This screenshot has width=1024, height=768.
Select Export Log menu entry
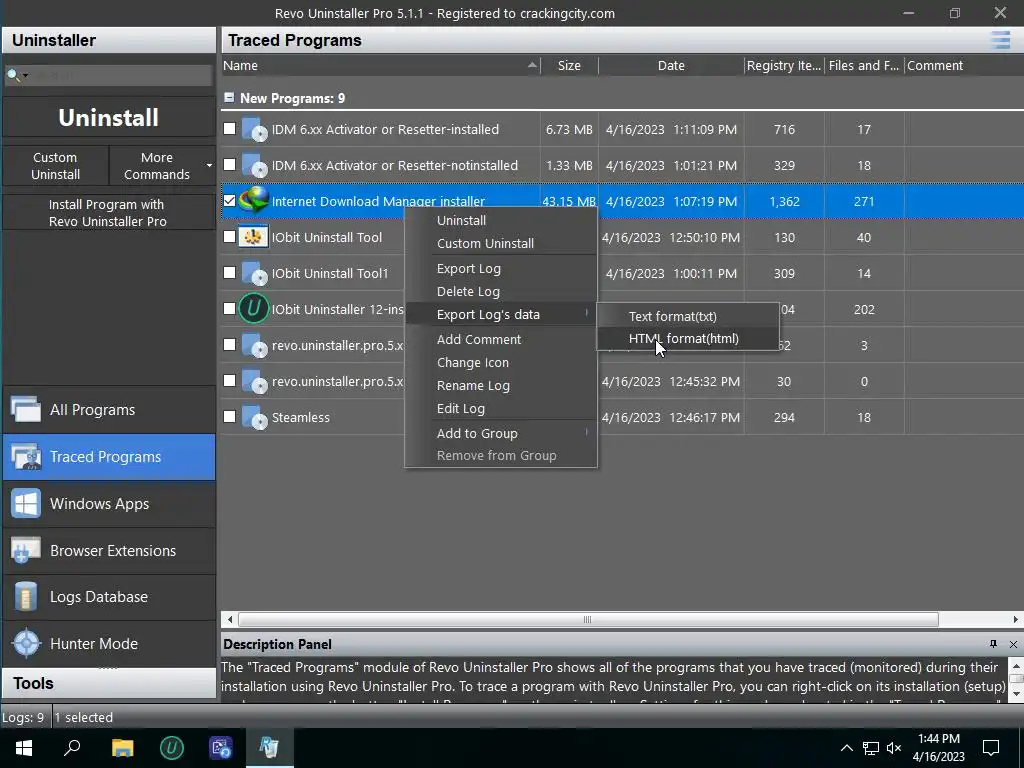(x=501, y=269)
